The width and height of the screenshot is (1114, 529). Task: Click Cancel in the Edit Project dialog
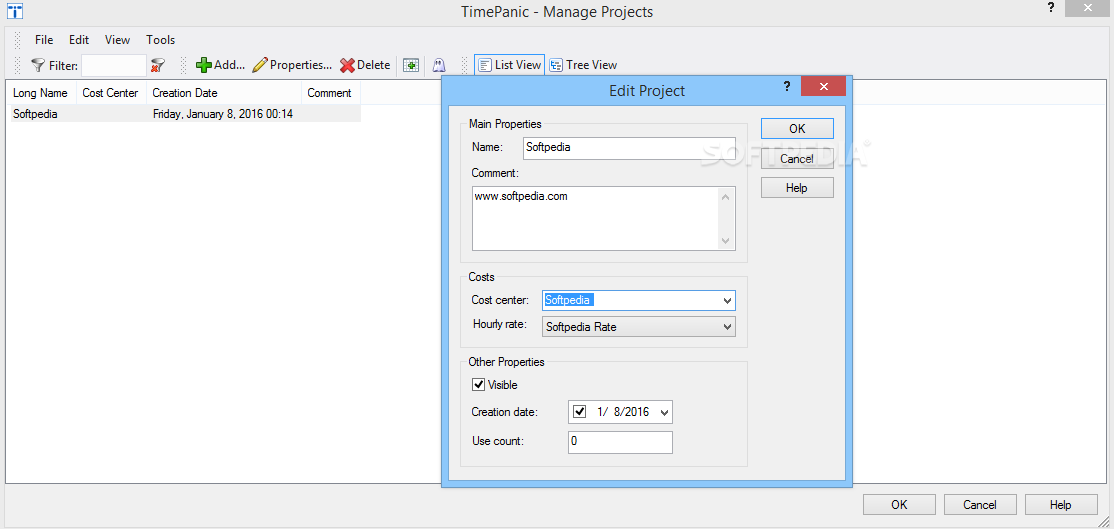(797, 158)
